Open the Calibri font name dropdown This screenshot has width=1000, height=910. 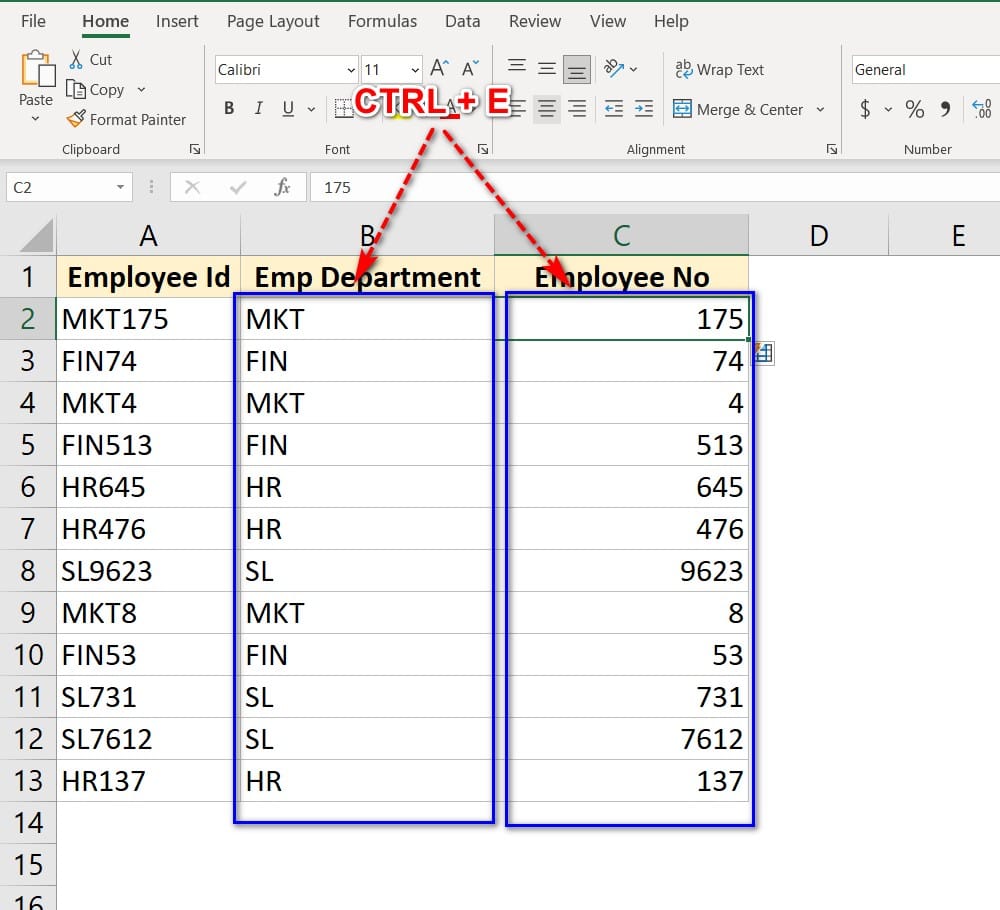coord(350,70)
